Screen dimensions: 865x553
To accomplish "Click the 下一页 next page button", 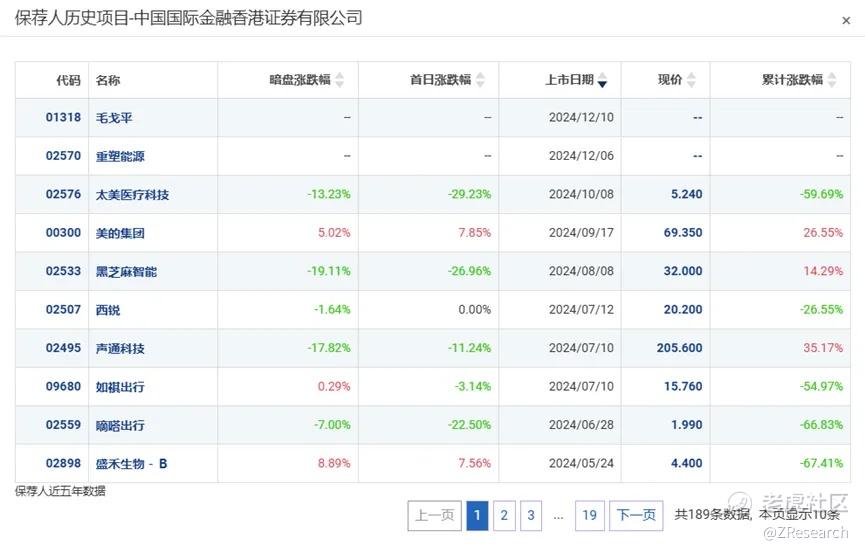I will (636, 515).
